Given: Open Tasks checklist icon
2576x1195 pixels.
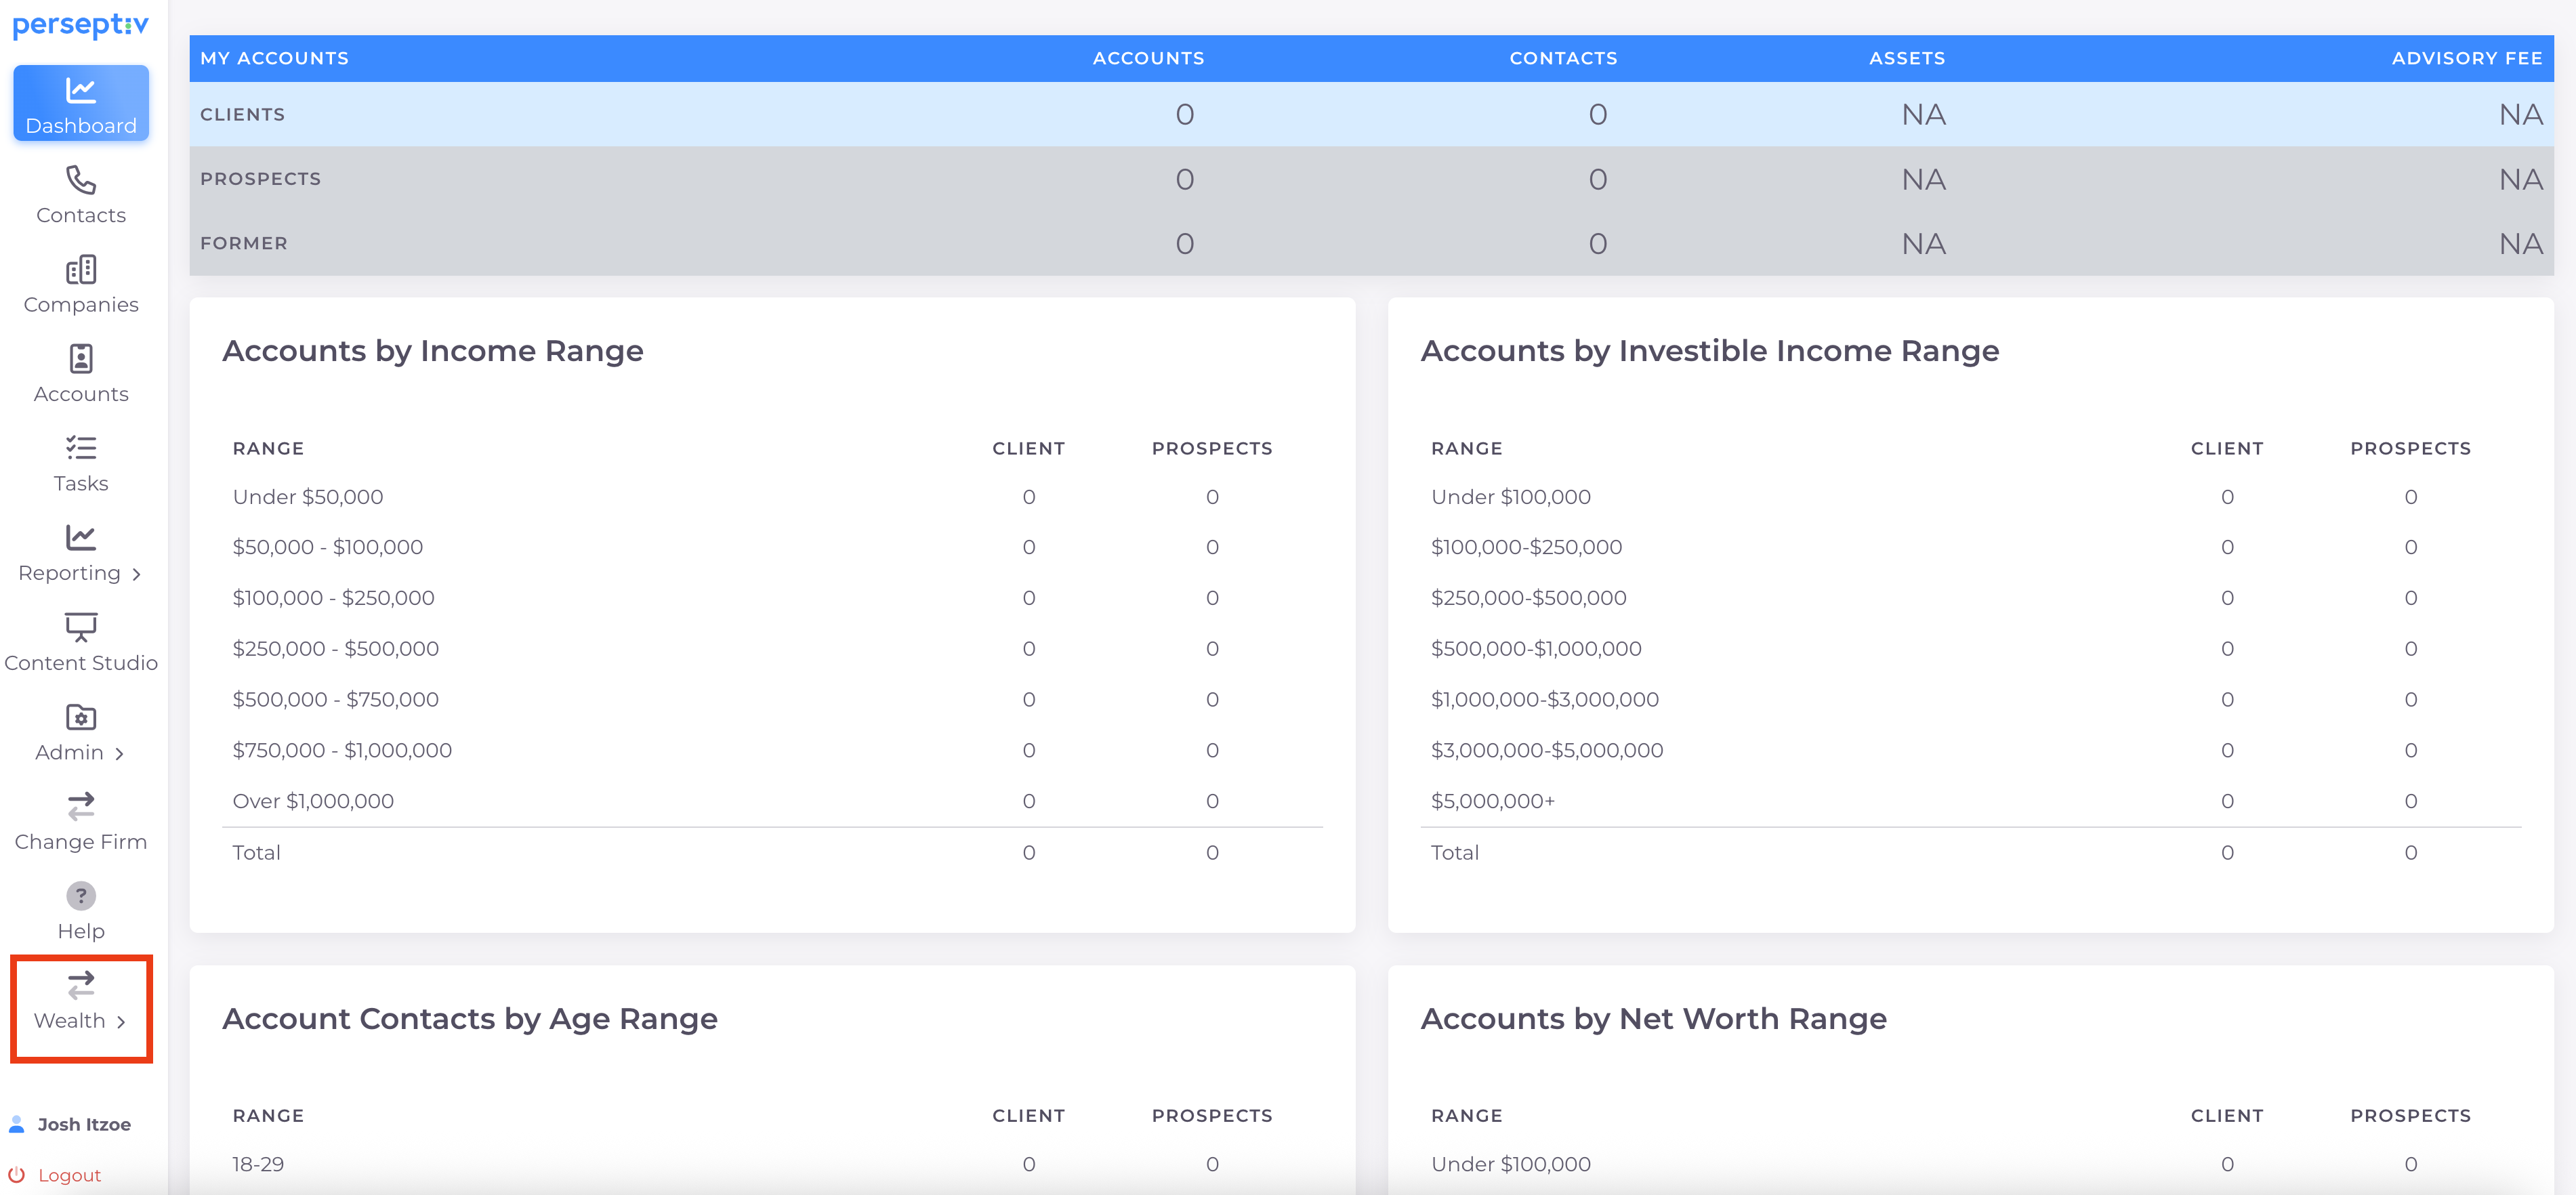Looking at the screenshot, I should coord(81,448).
